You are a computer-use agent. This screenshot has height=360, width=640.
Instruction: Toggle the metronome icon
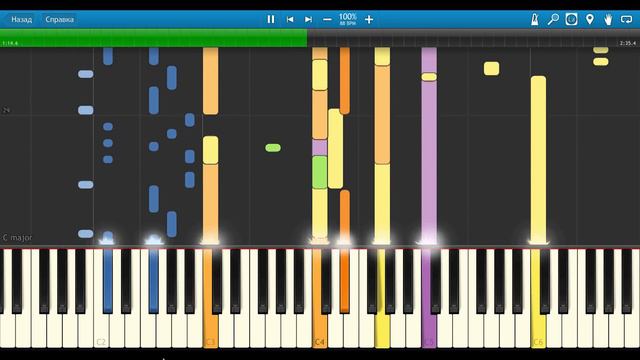[x=535, y=19]
